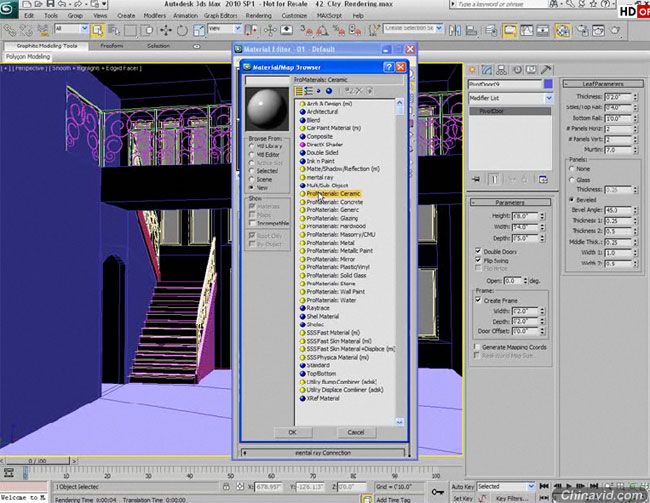650x503 pixels.
Task: Collapse the Parameters rollout
Action: point(510,202)
